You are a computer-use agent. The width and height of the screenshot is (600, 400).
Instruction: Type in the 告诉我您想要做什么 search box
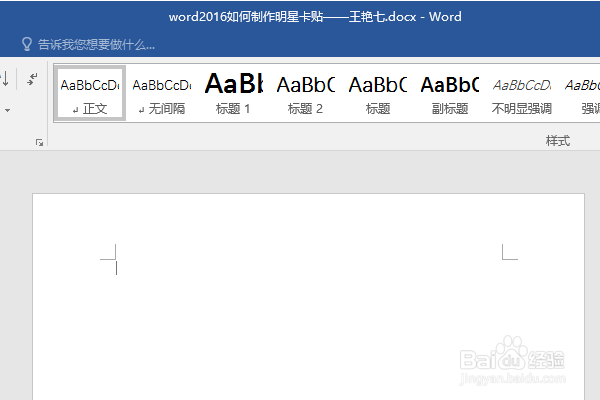[96, 45]
